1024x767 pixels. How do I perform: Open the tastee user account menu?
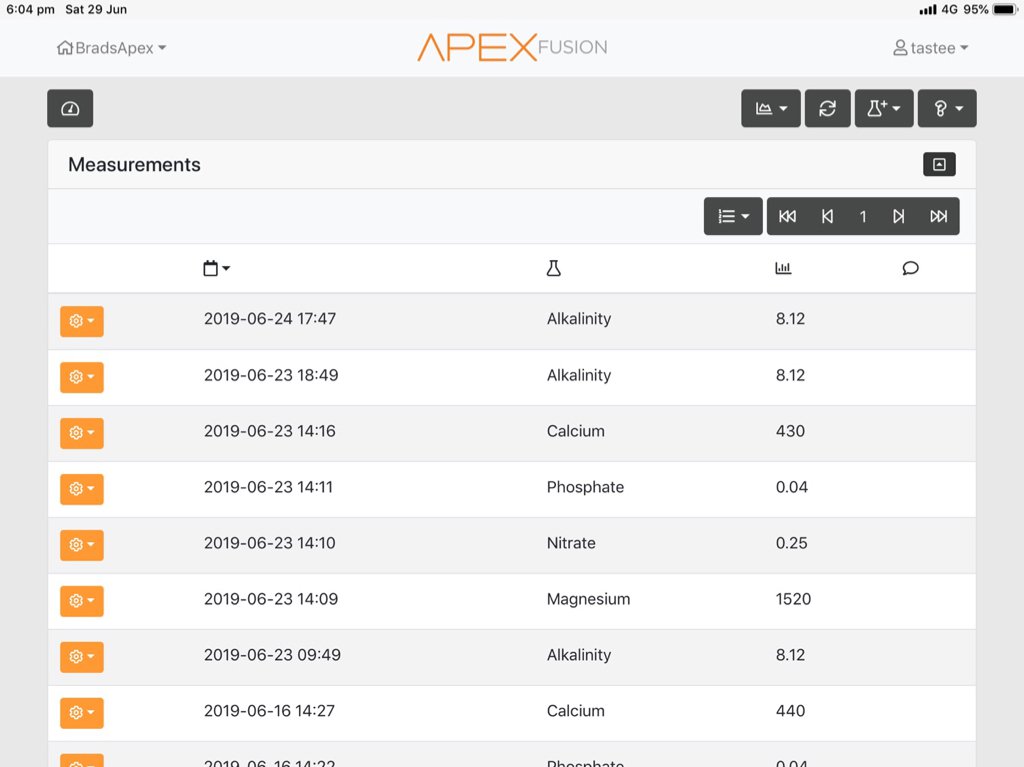[x=931, y=48]
